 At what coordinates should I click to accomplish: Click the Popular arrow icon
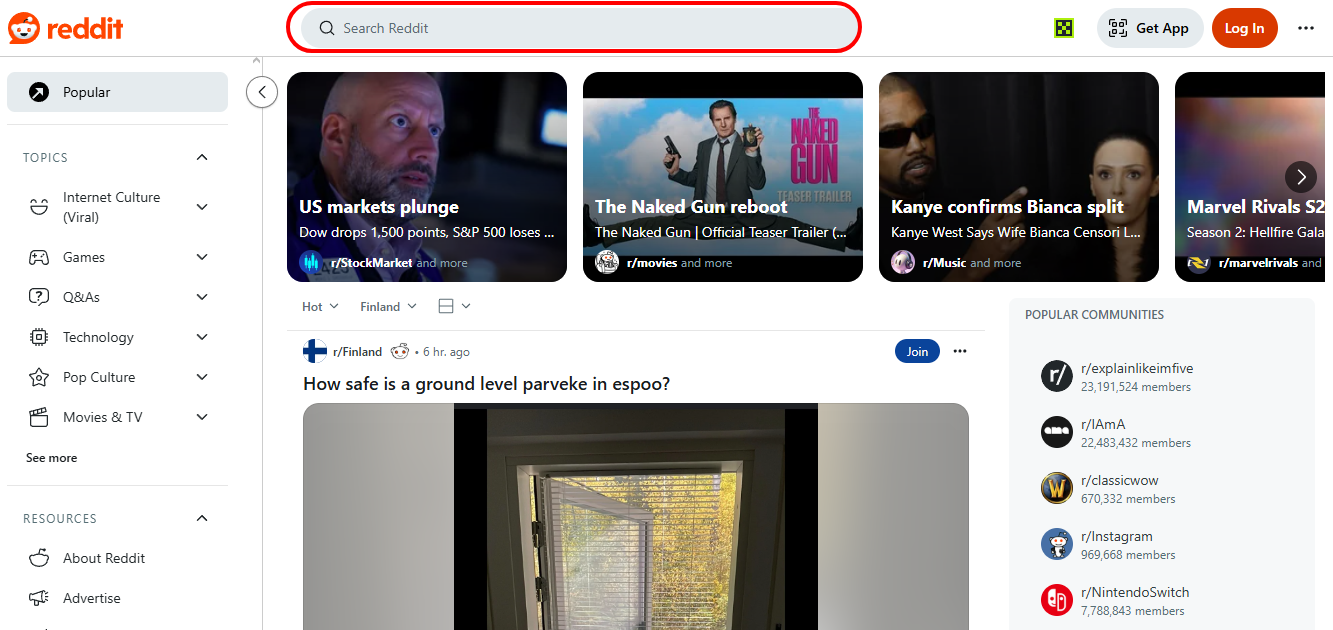coord(38,92)
